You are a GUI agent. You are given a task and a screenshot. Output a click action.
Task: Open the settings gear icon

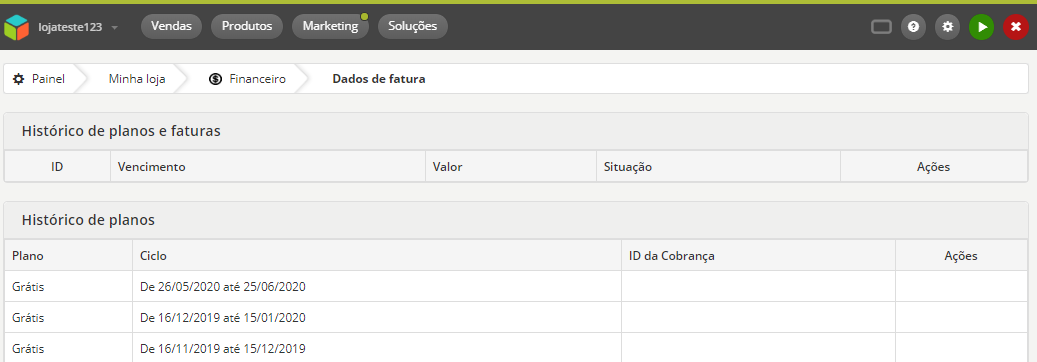[x=948, y=27]
